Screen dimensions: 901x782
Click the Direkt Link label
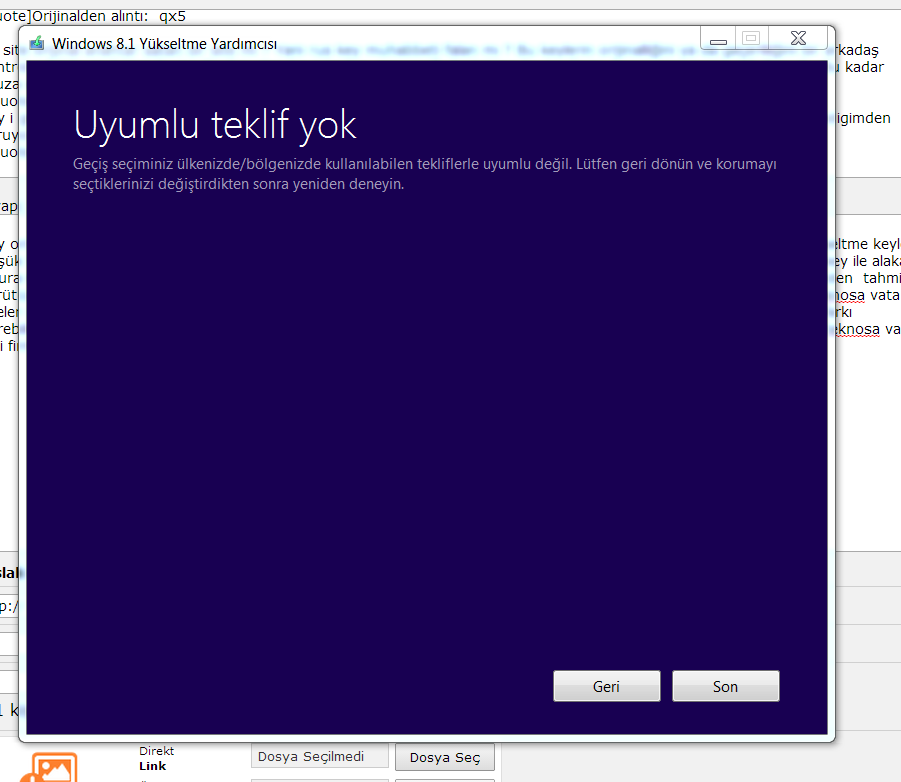pyautogui.click(x=156, y=758)
